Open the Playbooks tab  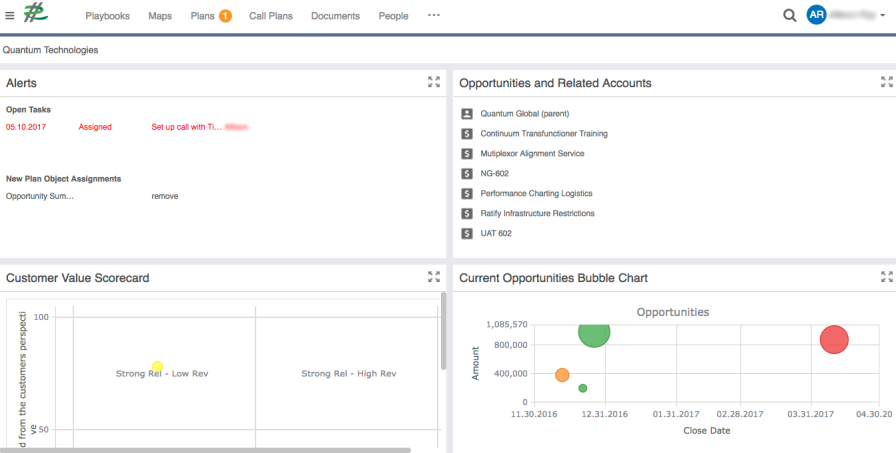(108, 16)
